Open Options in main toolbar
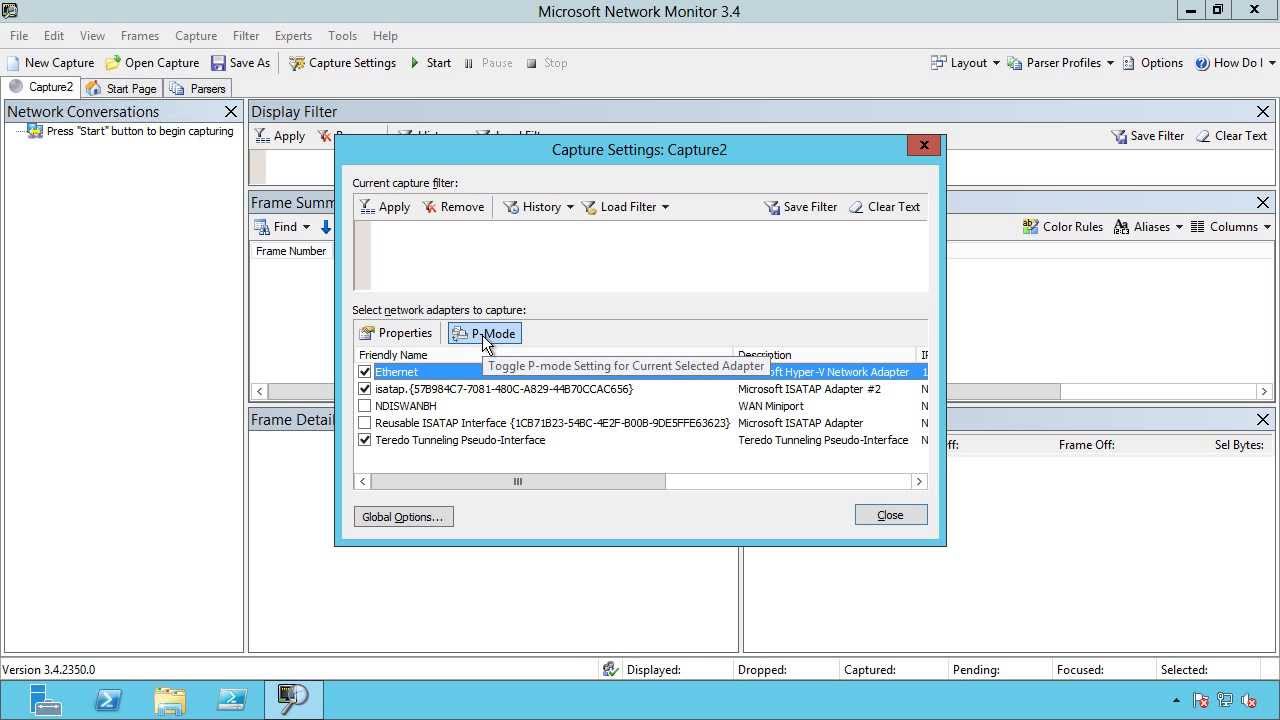This screenshot has width=1280, height=720. (x=1152, y=63)
